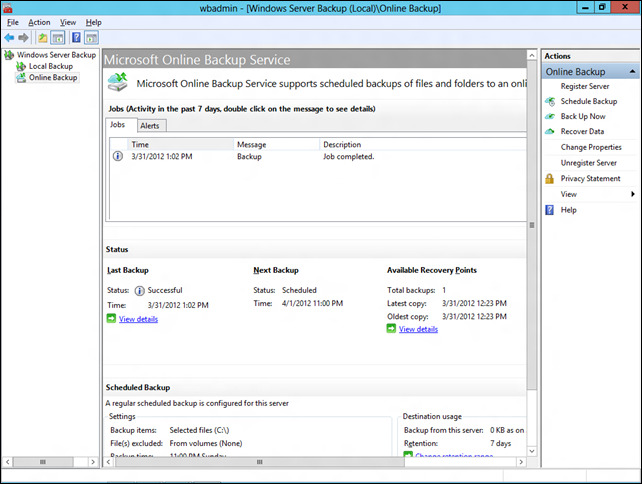Click the Privacy Statement lock icon

550,179
